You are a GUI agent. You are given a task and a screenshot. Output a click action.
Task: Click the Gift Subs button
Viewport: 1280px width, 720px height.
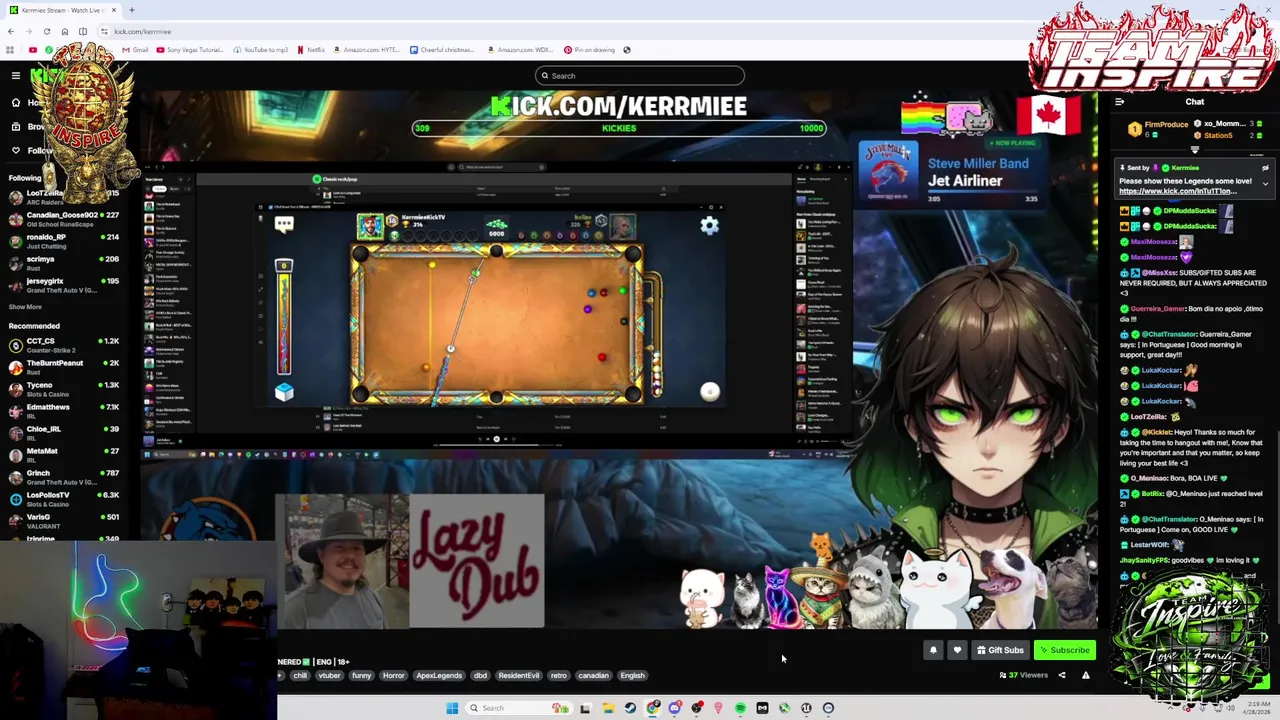(x=1000, y=650)
